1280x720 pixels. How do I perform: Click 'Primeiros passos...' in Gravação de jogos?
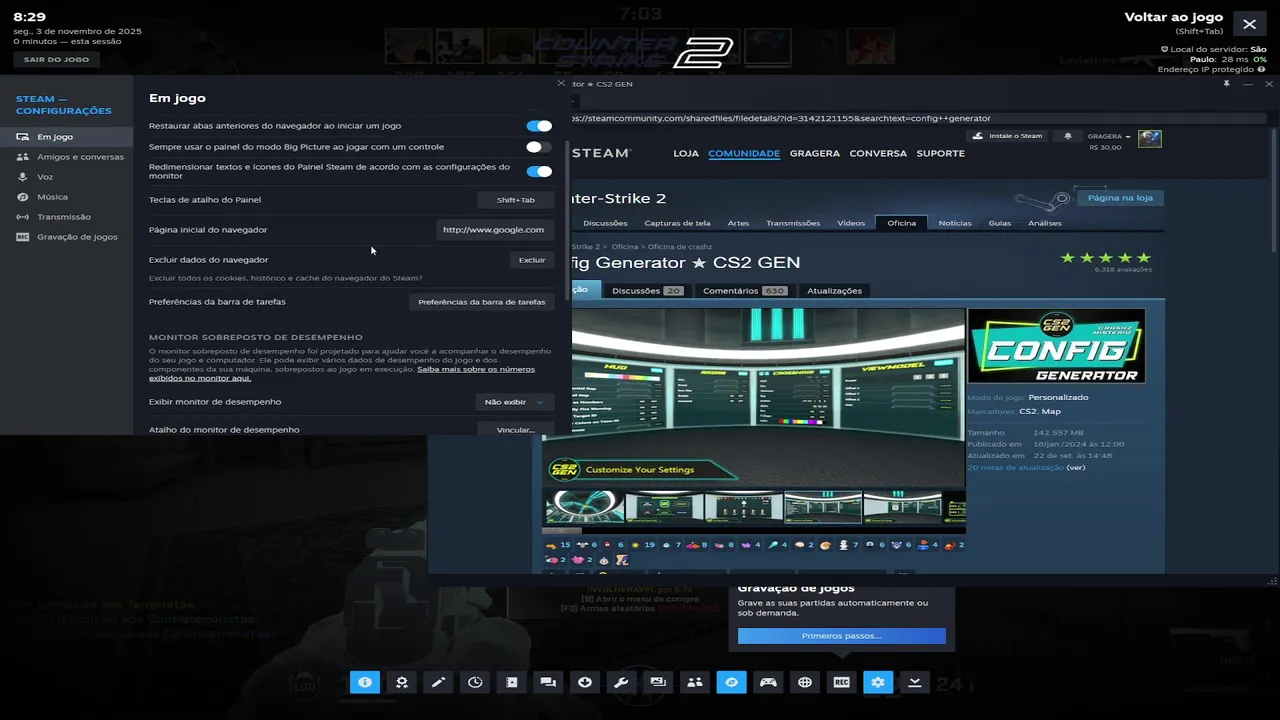841,636
